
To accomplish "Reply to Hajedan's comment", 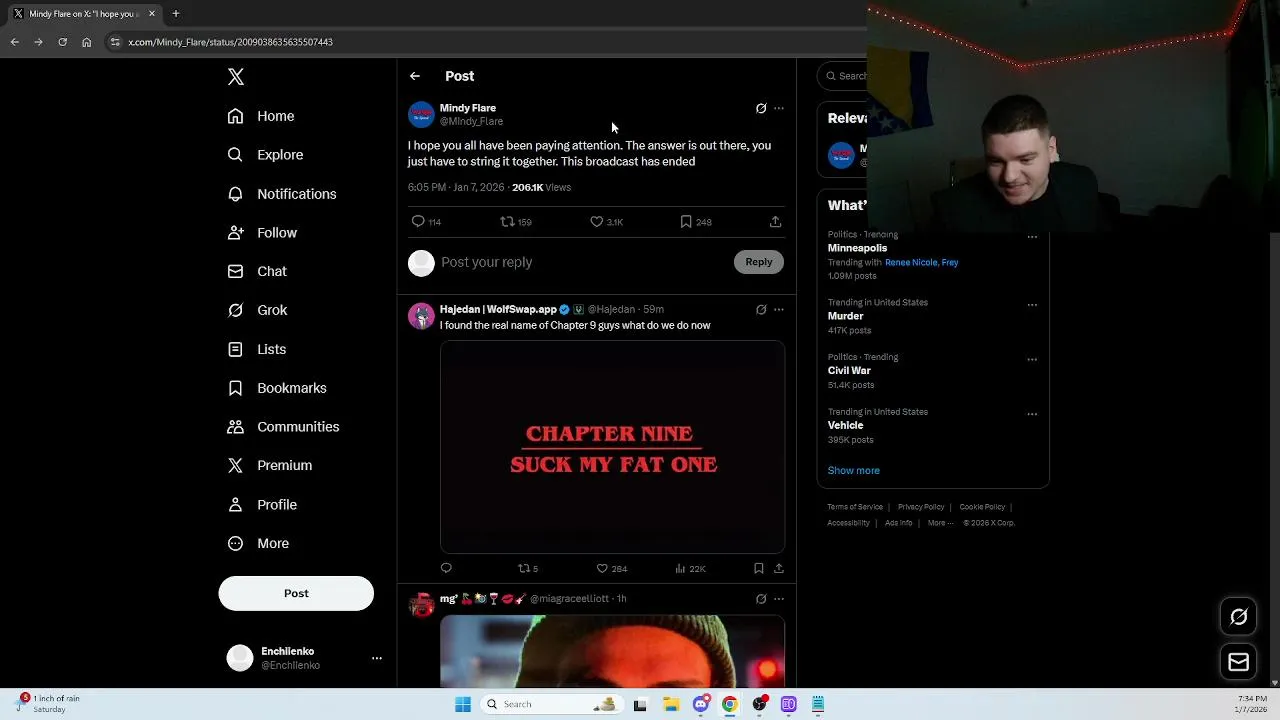I will click(446, 568).
